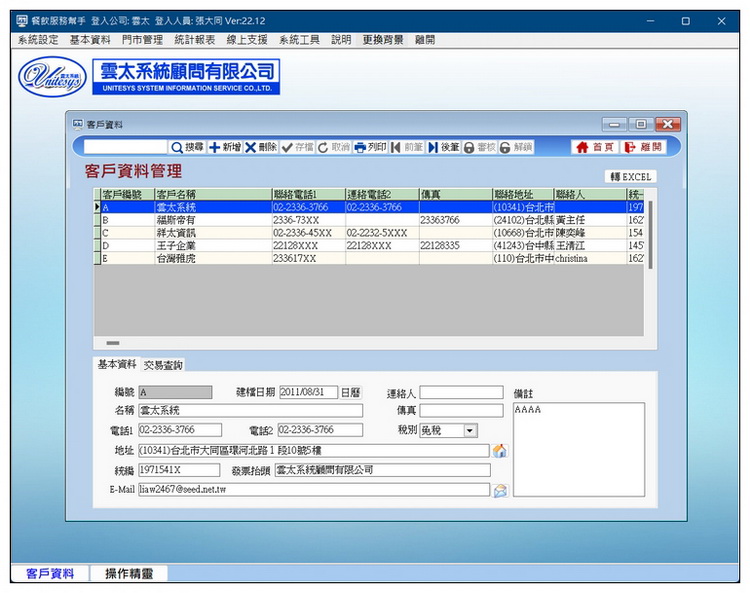Viewport: 750px width, 593px height.
Task: Click the 統編 field 1971541X
Action: click(179, 470)
